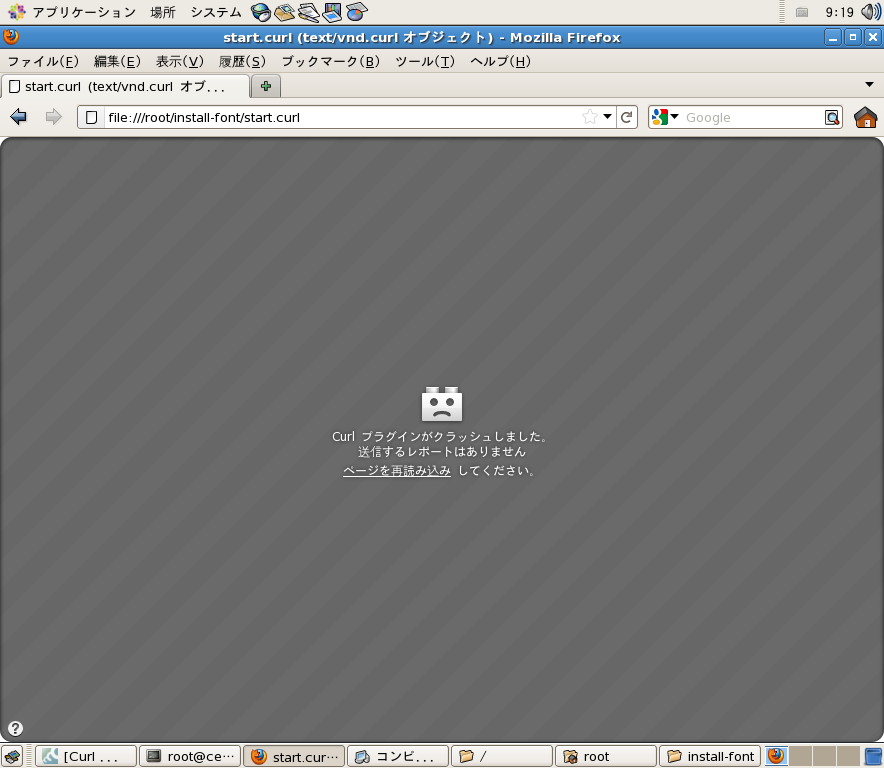Click the ページを再読み込み link
The height and width of the screenshot is (768, 884).
pos(396,470)
